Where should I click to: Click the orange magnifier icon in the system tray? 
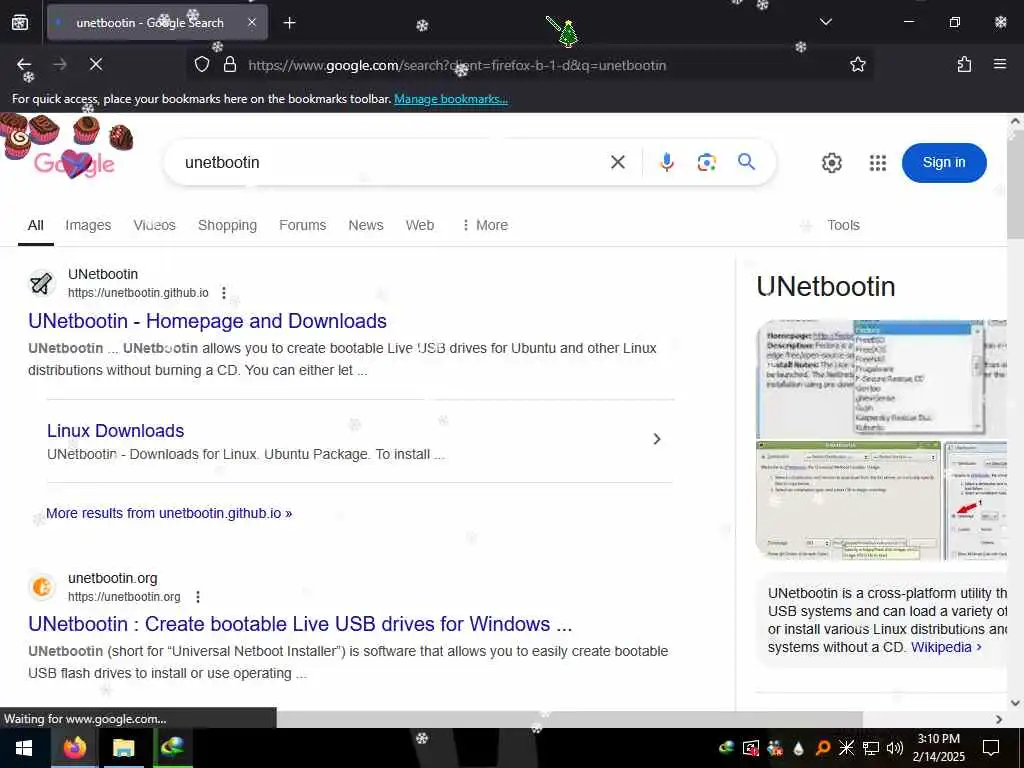click(822, 748)
